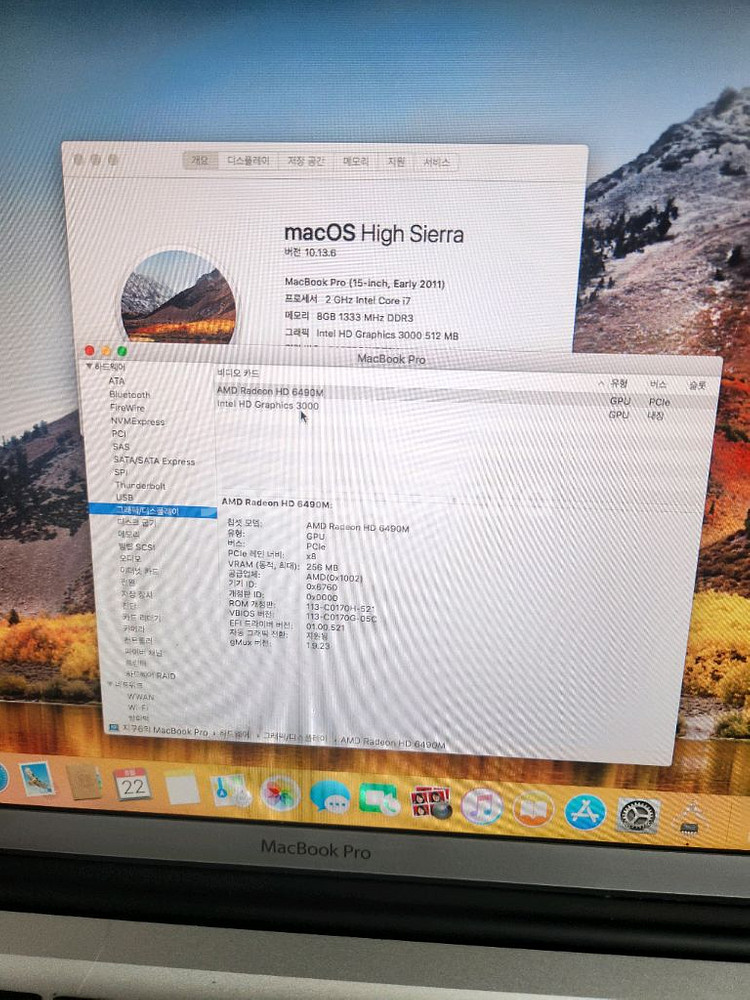
Task: Switch to the 저장 공간 tab
Action: pyautogui.click(x=305, y=161)
